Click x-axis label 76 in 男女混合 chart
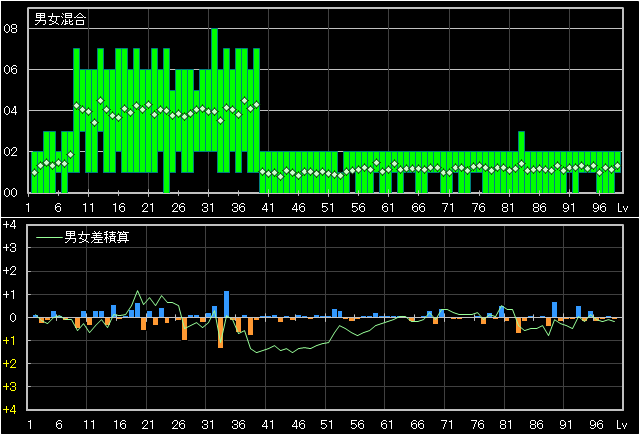Viewport: 640px width, 435px height. (478, 208)
